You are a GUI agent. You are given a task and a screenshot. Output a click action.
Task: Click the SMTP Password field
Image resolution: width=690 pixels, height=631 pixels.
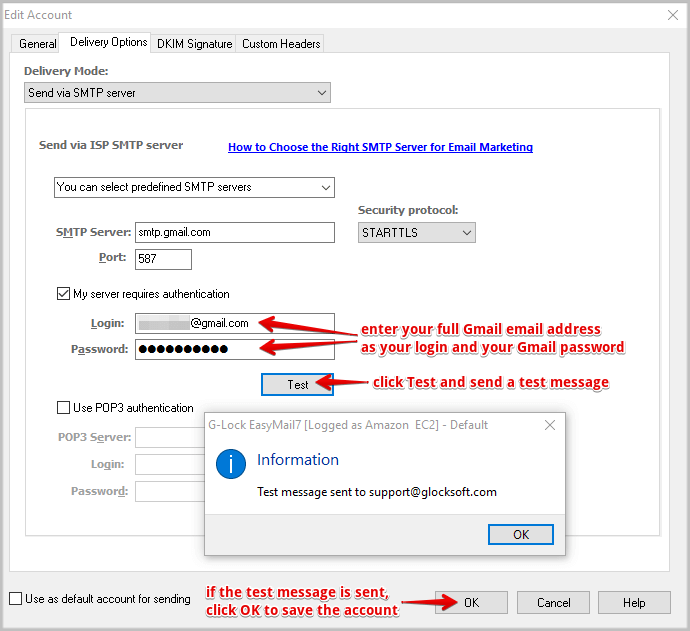[235, 349]
